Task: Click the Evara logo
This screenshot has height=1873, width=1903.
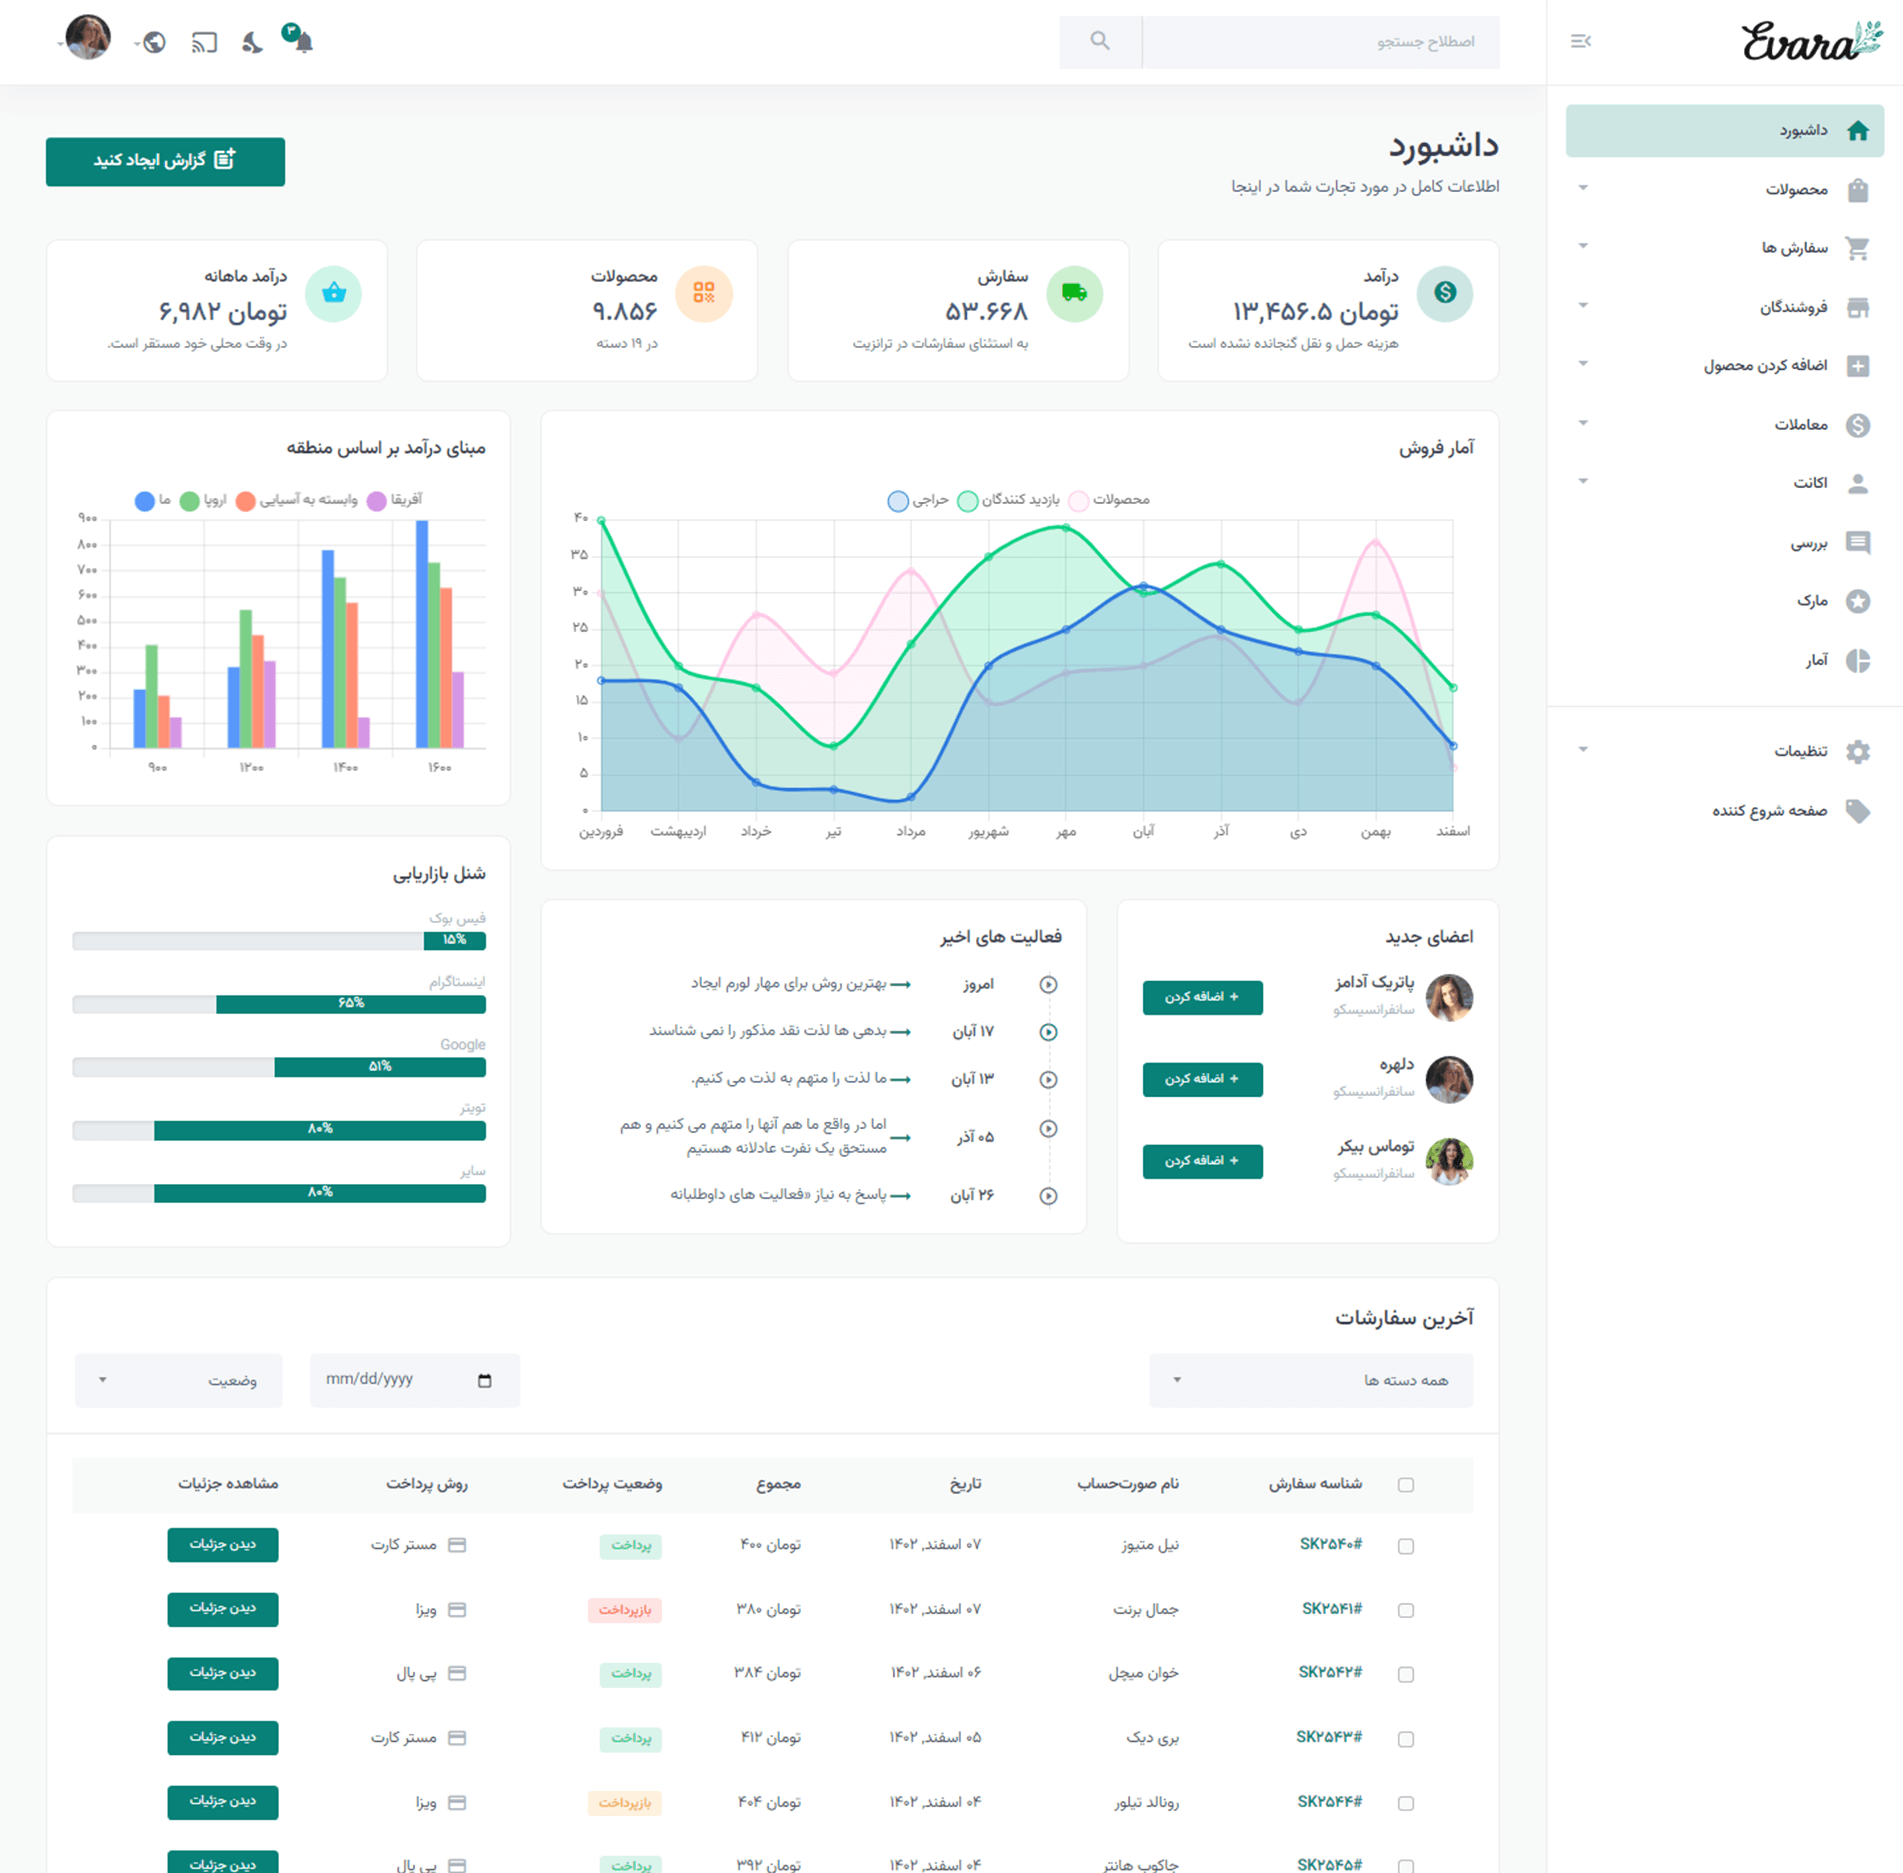Action: [x=1812, y=41]
